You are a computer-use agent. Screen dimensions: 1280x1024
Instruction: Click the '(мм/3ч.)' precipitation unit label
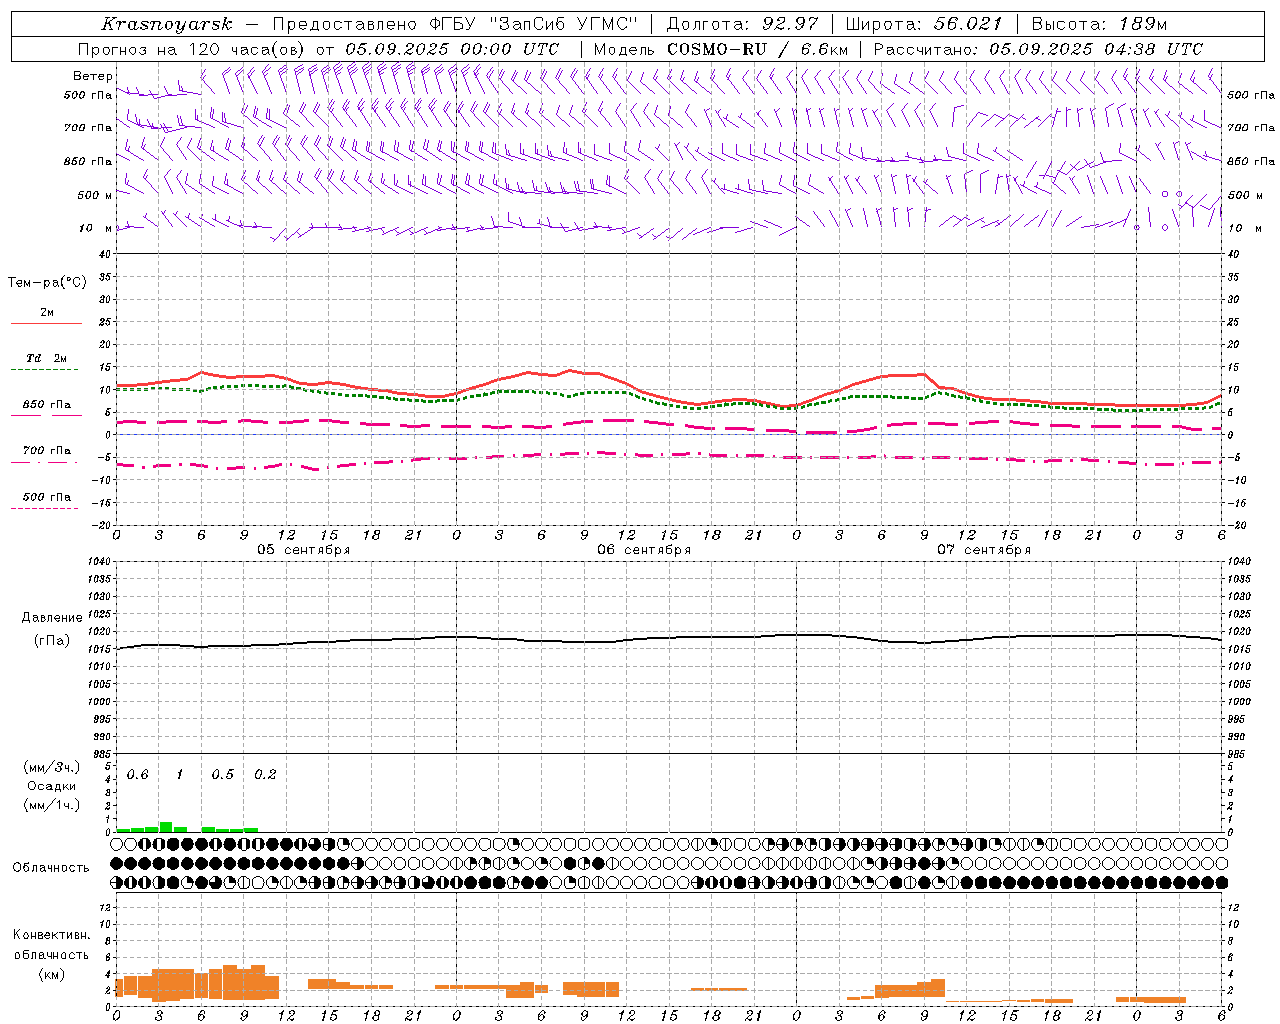pyautogui.click(x=51, y=767)
